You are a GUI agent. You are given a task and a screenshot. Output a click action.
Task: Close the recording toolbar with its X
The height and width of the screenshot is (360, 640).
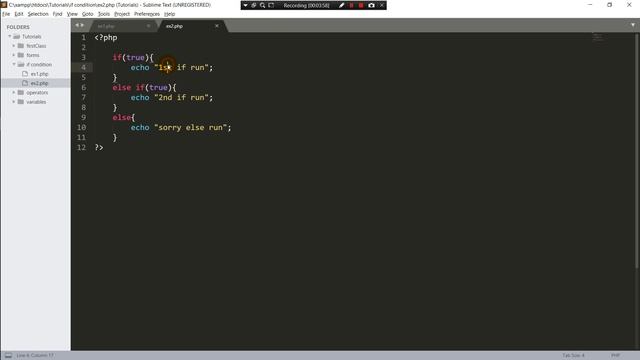tap(382, 5)
